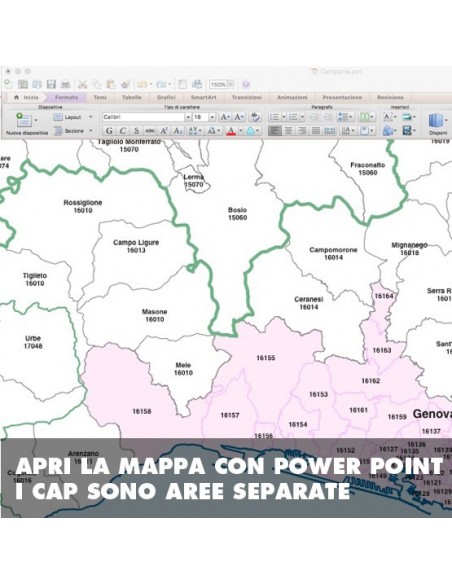
Task: Open the Revisione tab
Action: click(390, 97)
